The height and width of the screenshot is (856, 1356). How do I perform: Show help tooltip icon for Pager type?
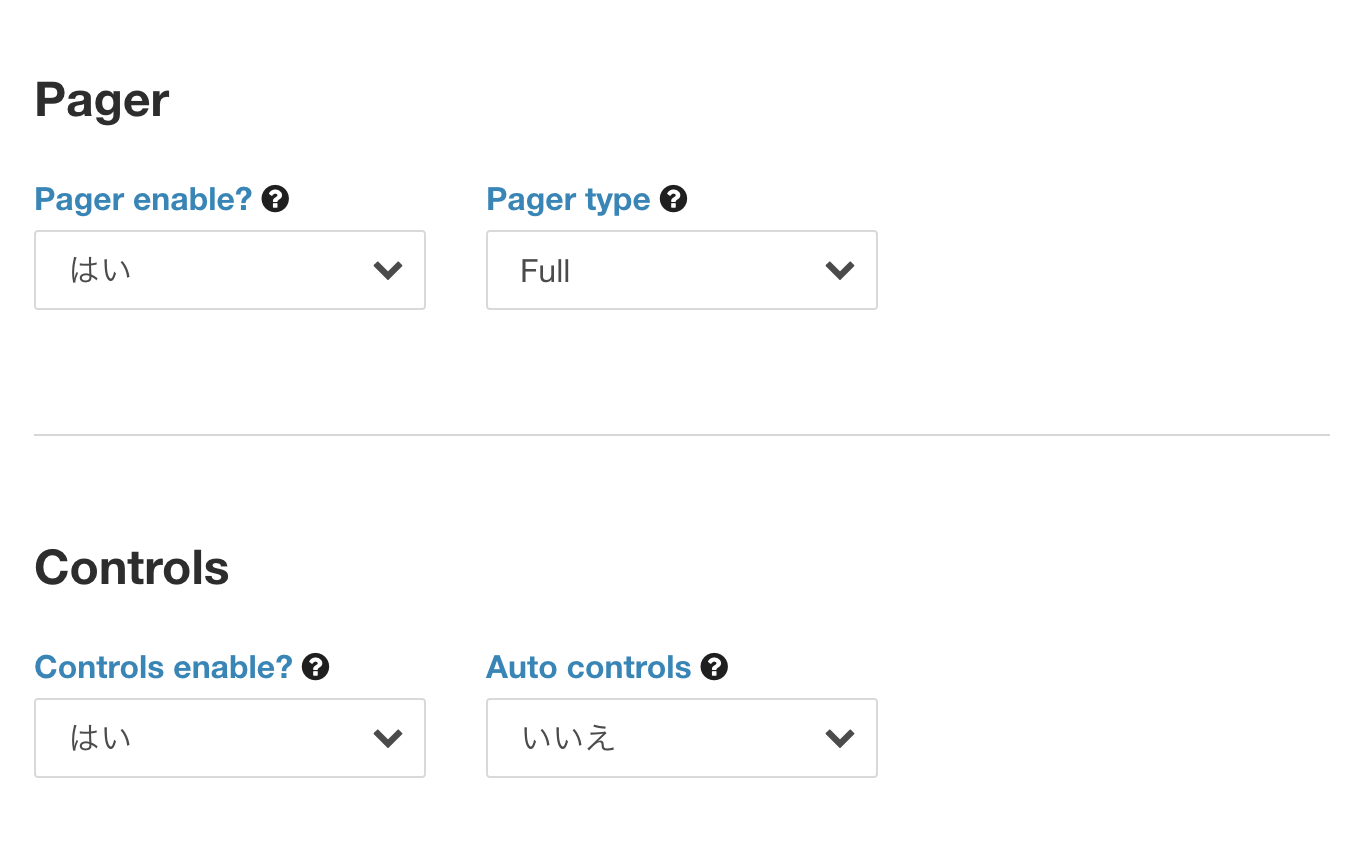(674, 199)
